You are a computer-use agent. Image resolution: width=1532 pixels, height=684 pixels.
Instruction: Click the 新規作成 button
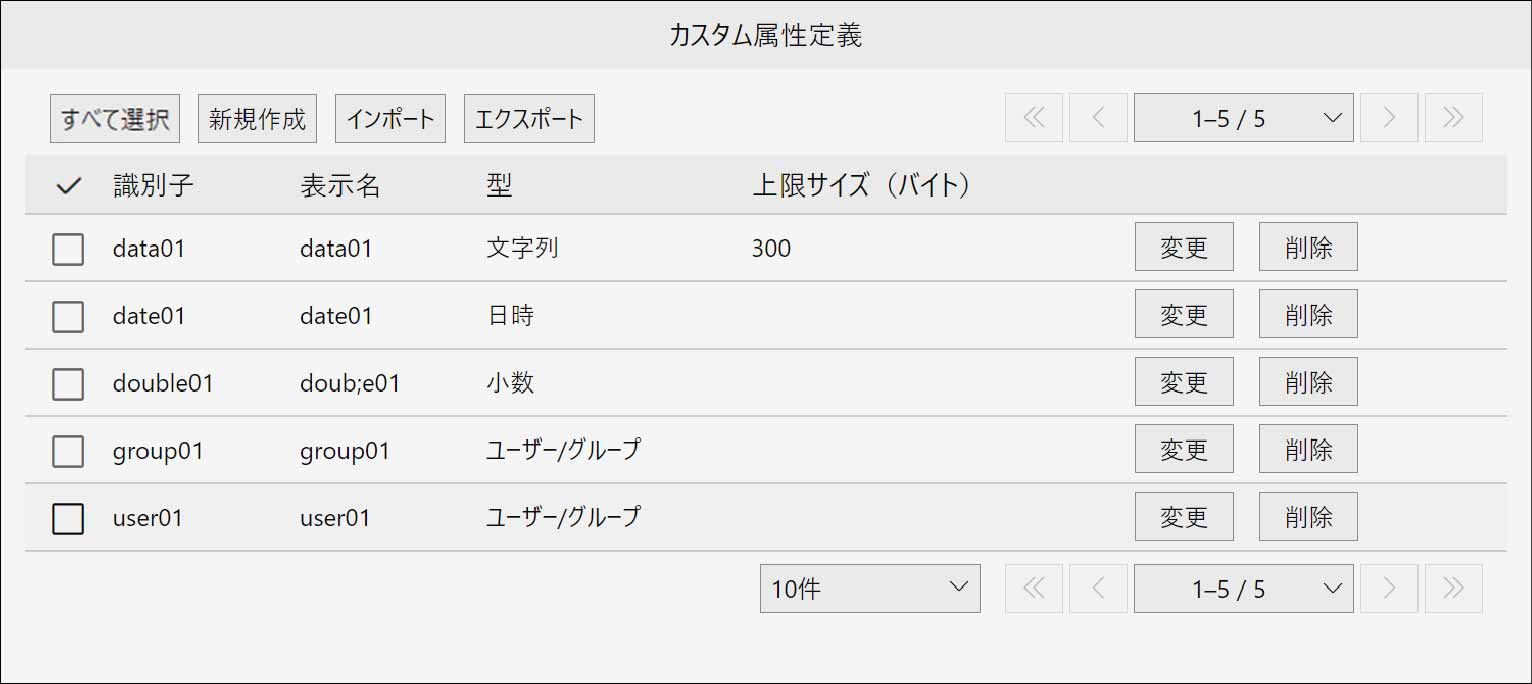[257, 119]
